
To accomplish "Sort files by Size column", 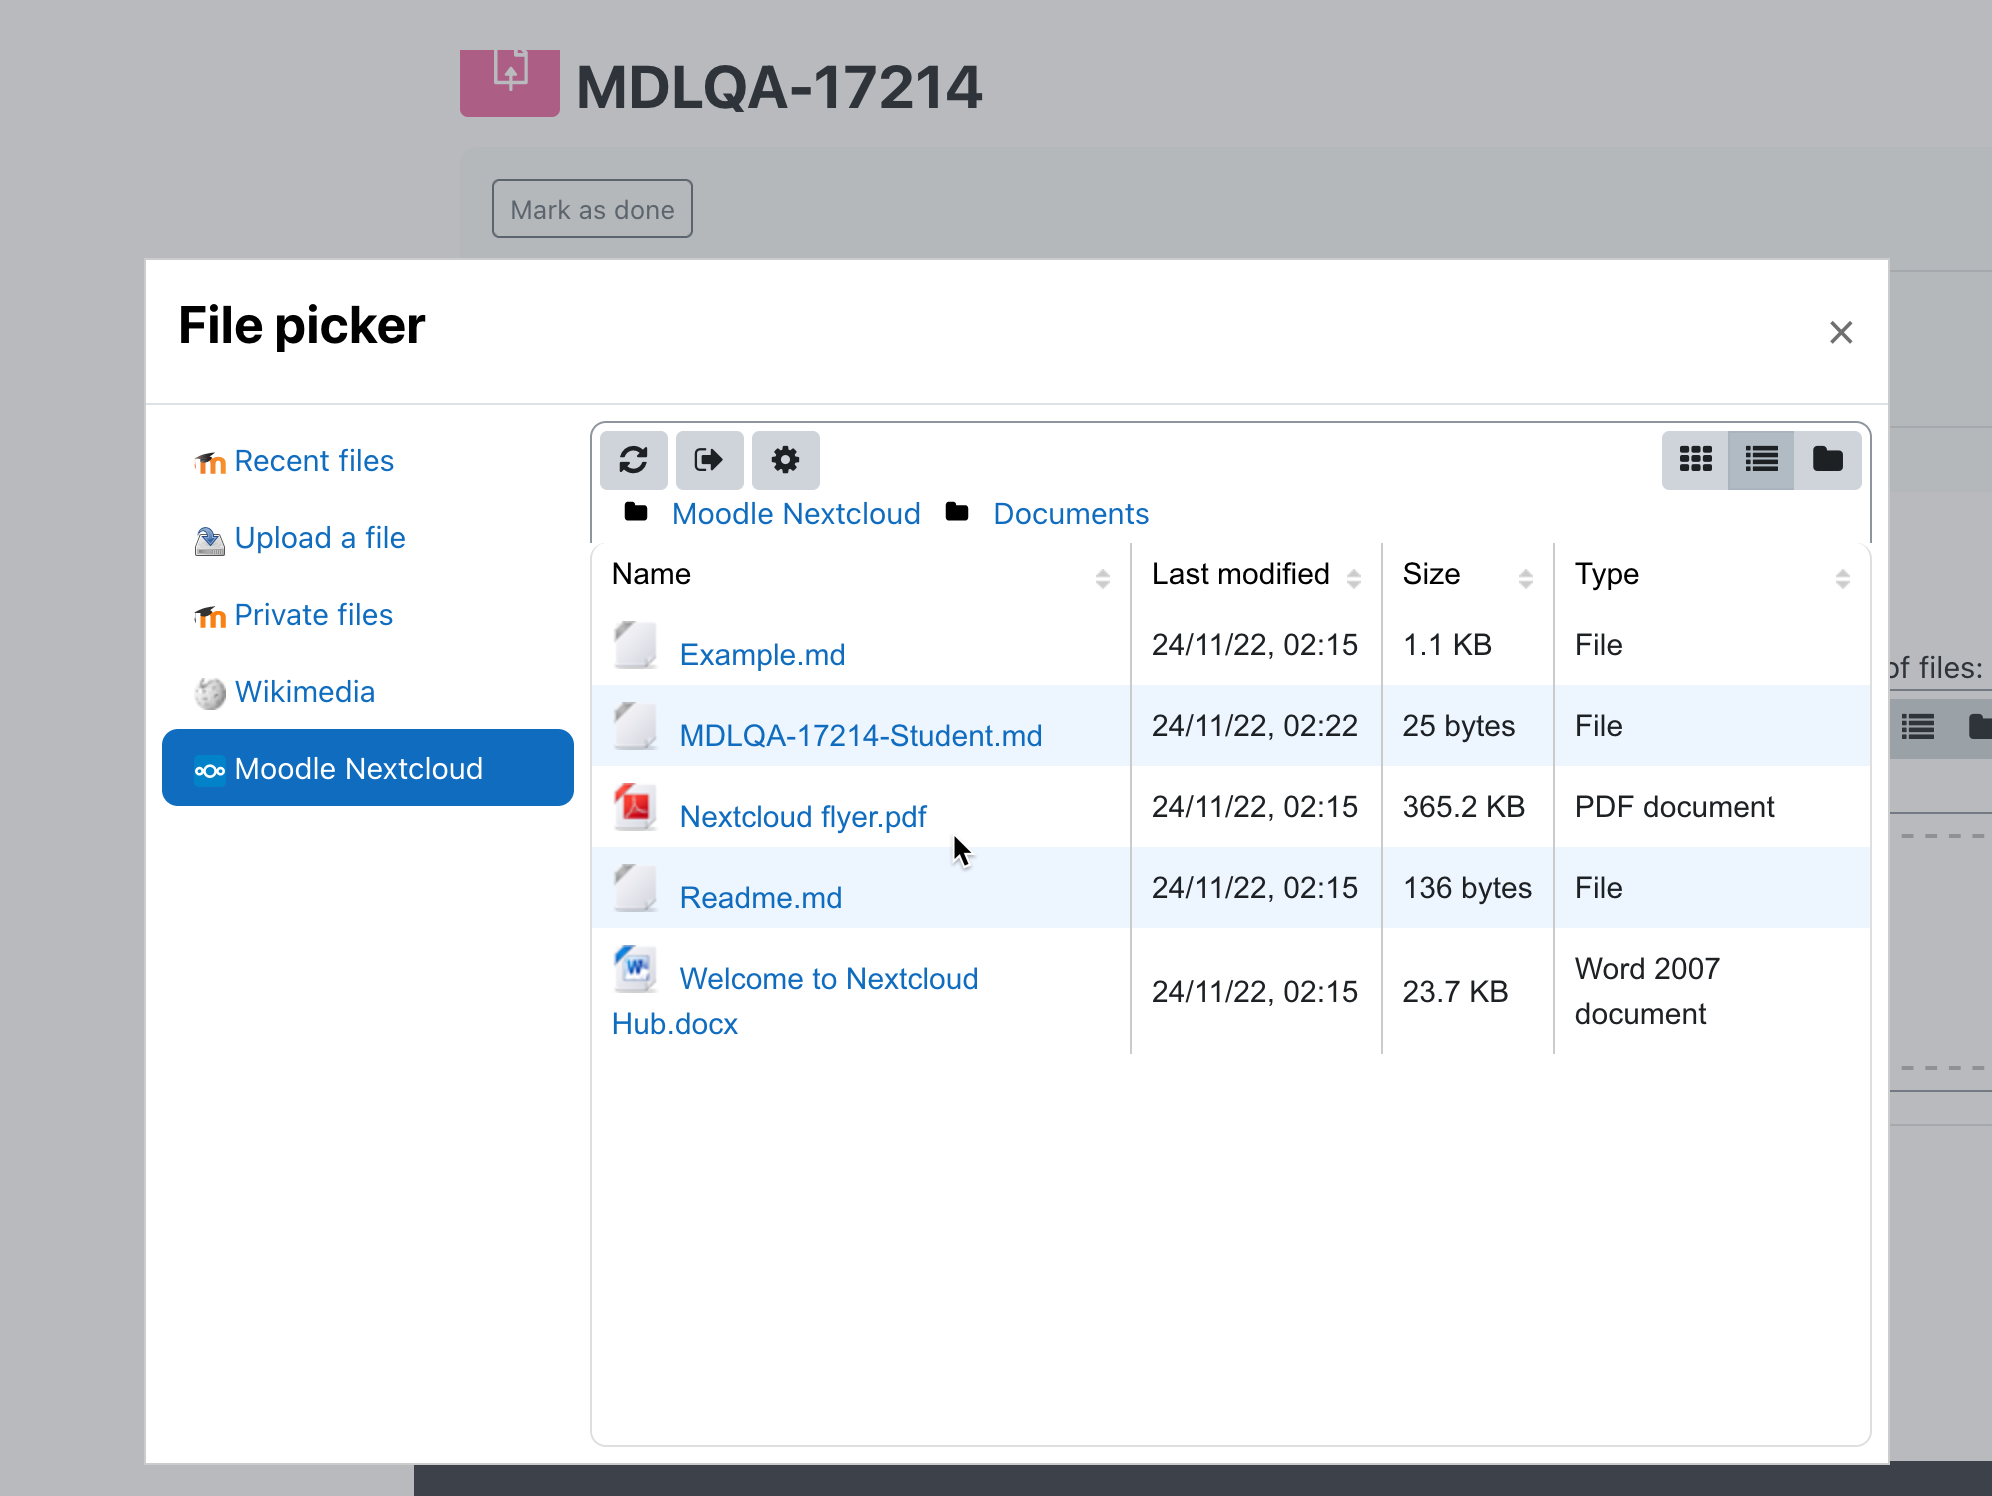I will (1467, 575).
